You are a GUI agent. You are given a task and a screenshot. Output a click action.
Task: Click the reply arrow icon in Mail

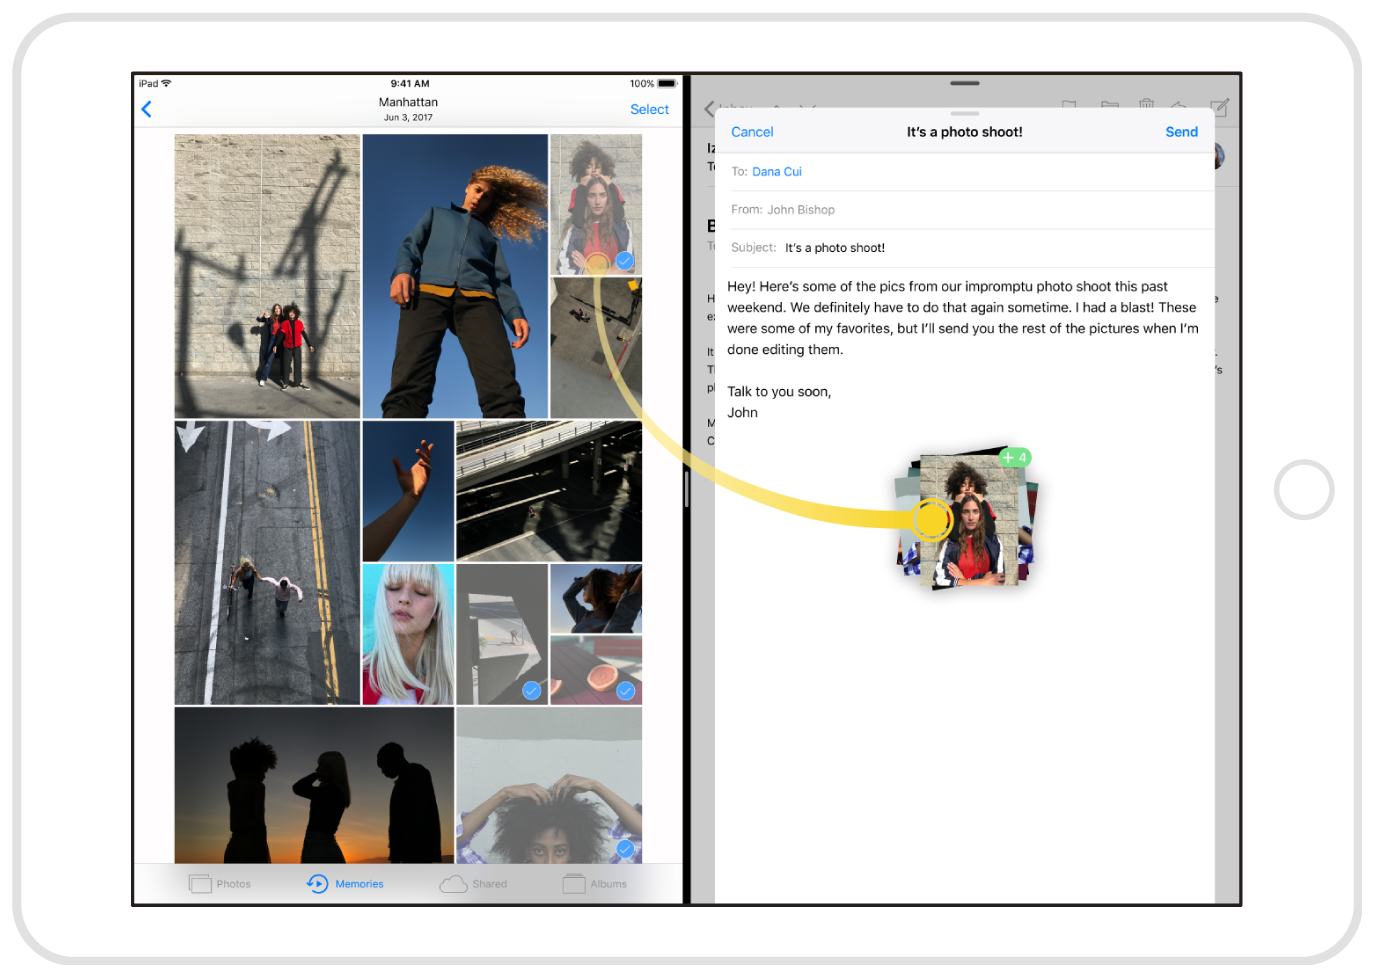click(1178, 107)
